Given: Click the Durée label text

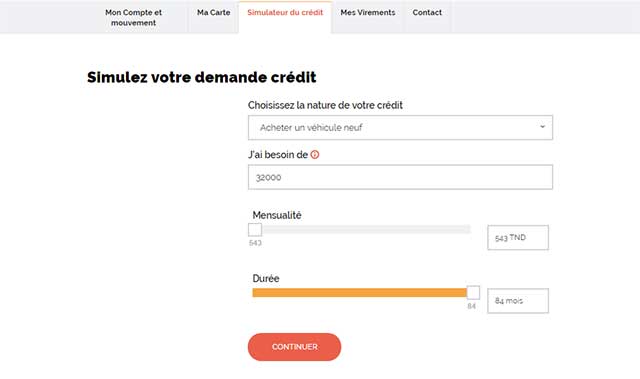Looking at the screenshot, I should 266,278.
